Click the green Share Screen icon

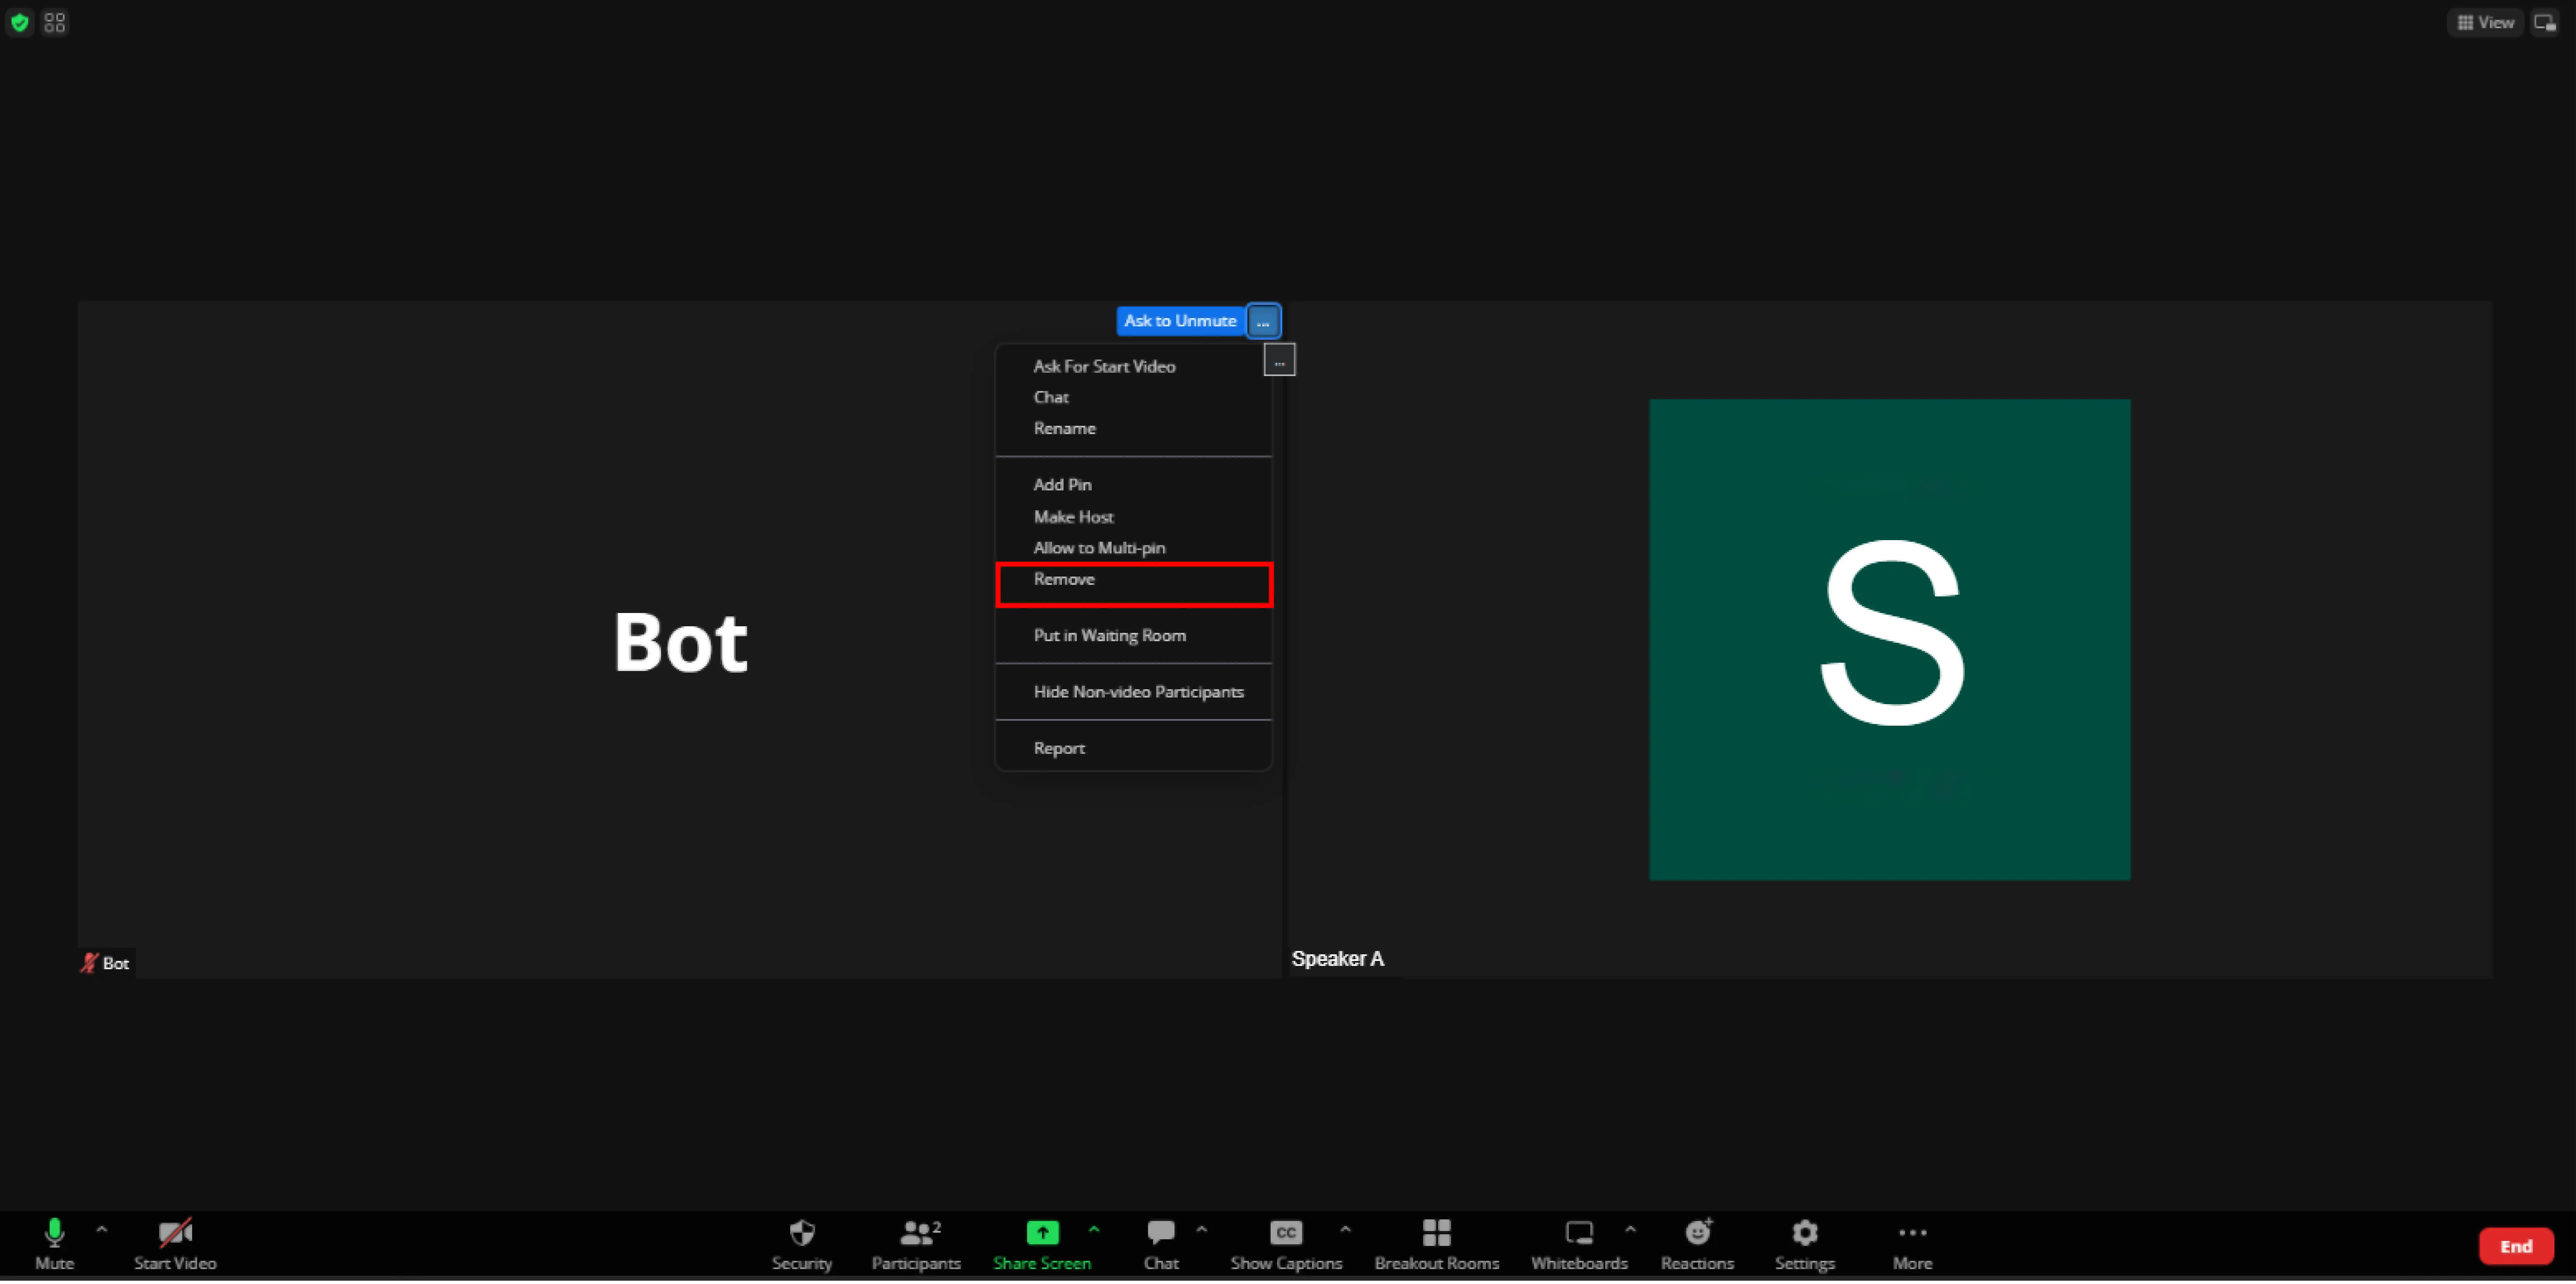1041,1234
